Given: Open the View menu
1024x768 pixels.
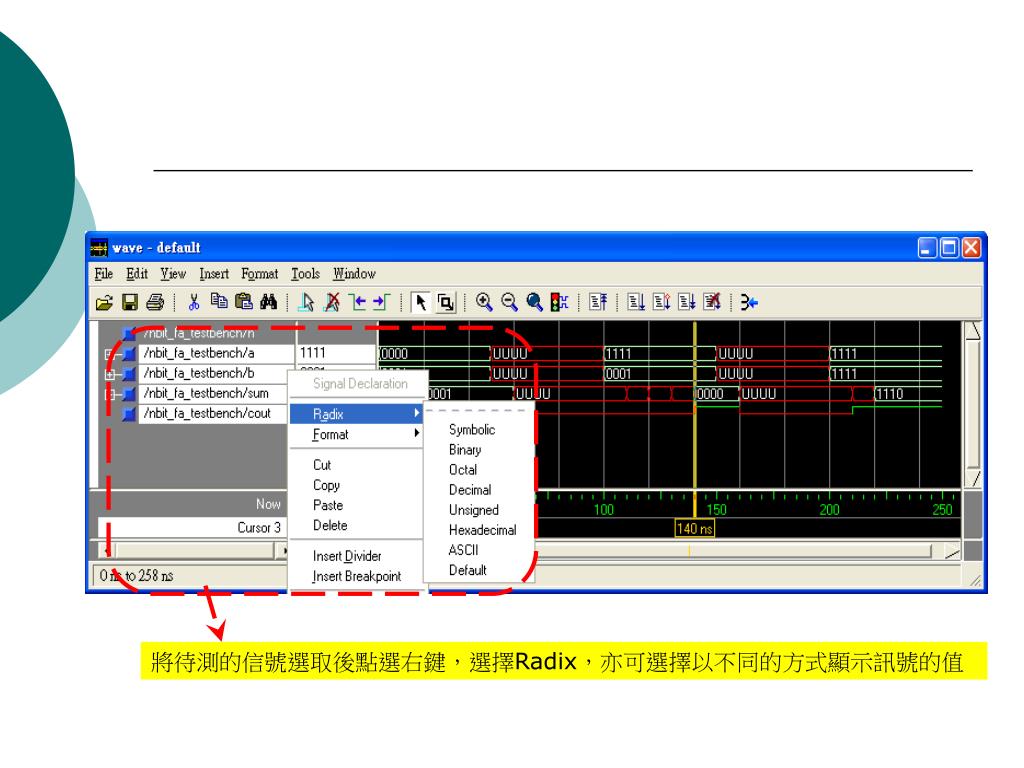Looking at the screenshot, I should point(173,274).
